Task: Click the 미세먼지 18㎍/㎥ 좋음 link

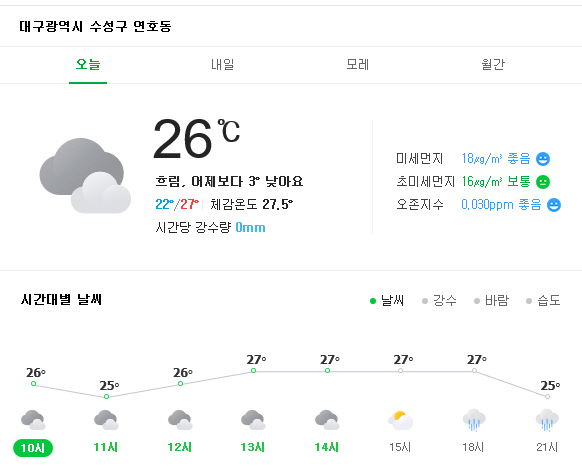Action: coord(496,159)
